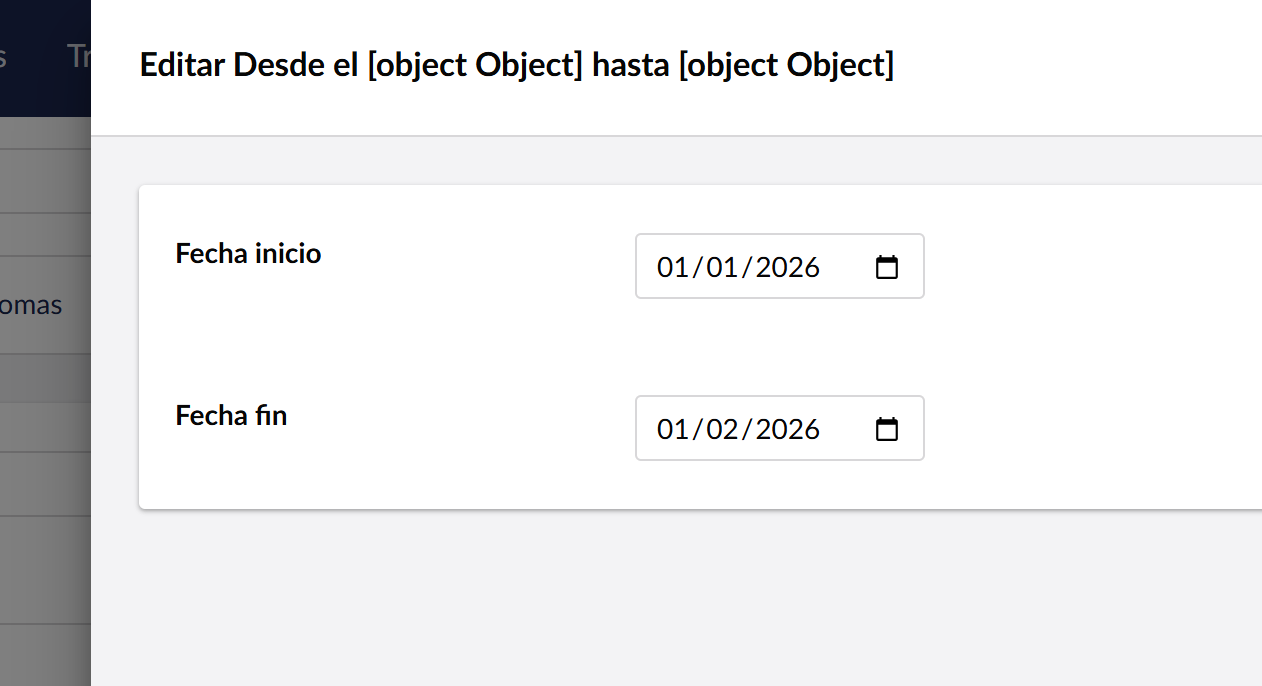Viewport: 1262px width, 686px height.
Task: Select the year 2026 in Fecha inicio
Action: [x=787, y=267]
